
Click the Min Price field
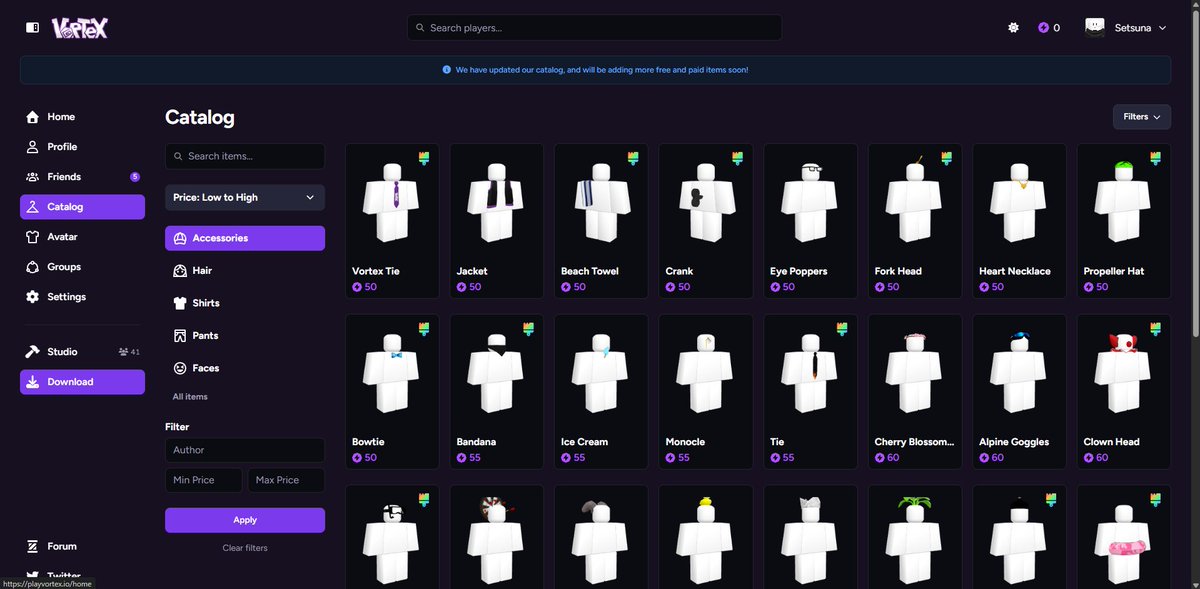pyautogui.click(x=204, y=480)
